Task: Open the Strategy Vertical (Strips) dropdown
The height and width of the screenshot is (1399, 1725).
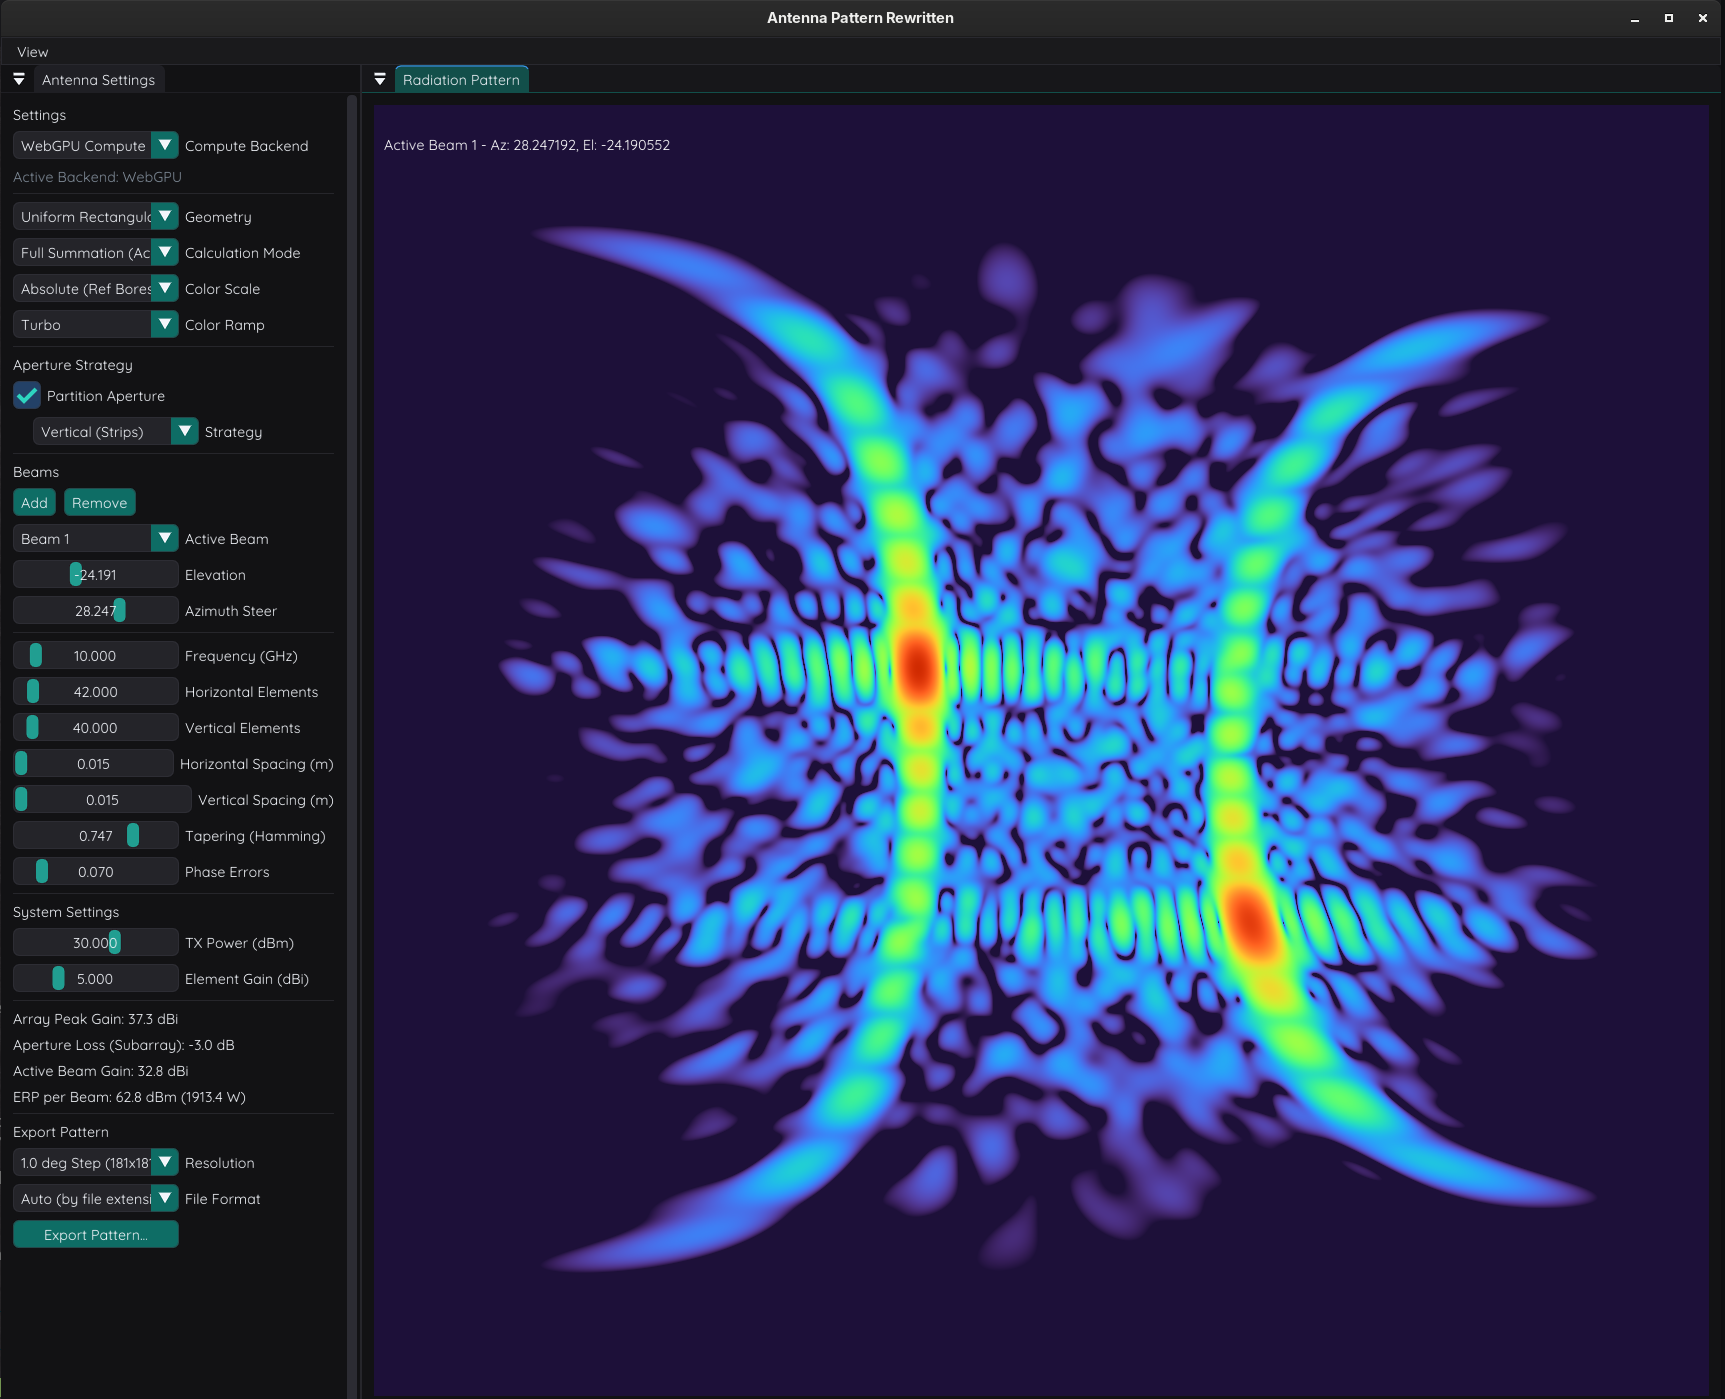Action: pos(115,431)
